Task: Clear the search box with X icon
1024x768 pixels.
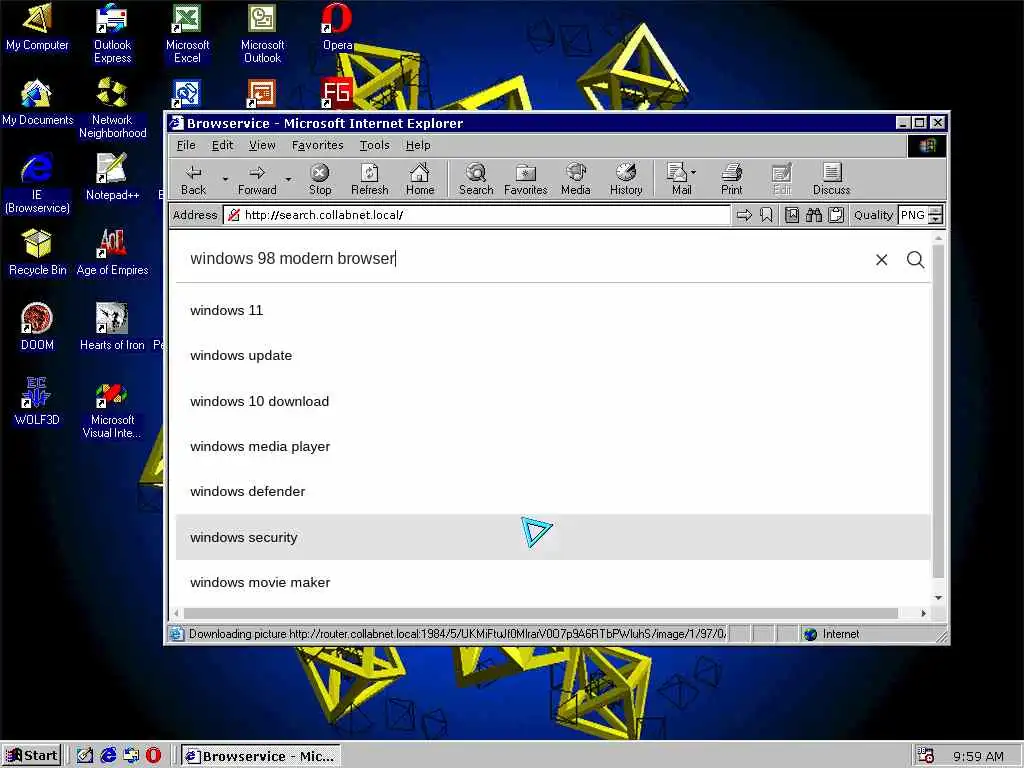Action: tap(882, 260)
